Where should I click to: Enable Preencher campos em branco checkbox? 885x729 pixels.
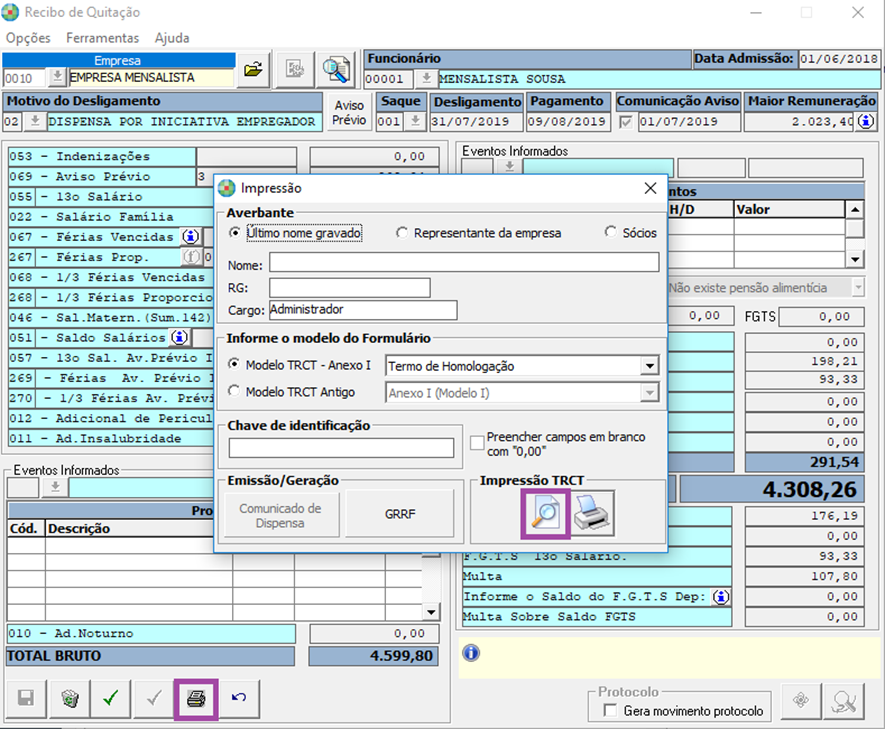point(477,443)
